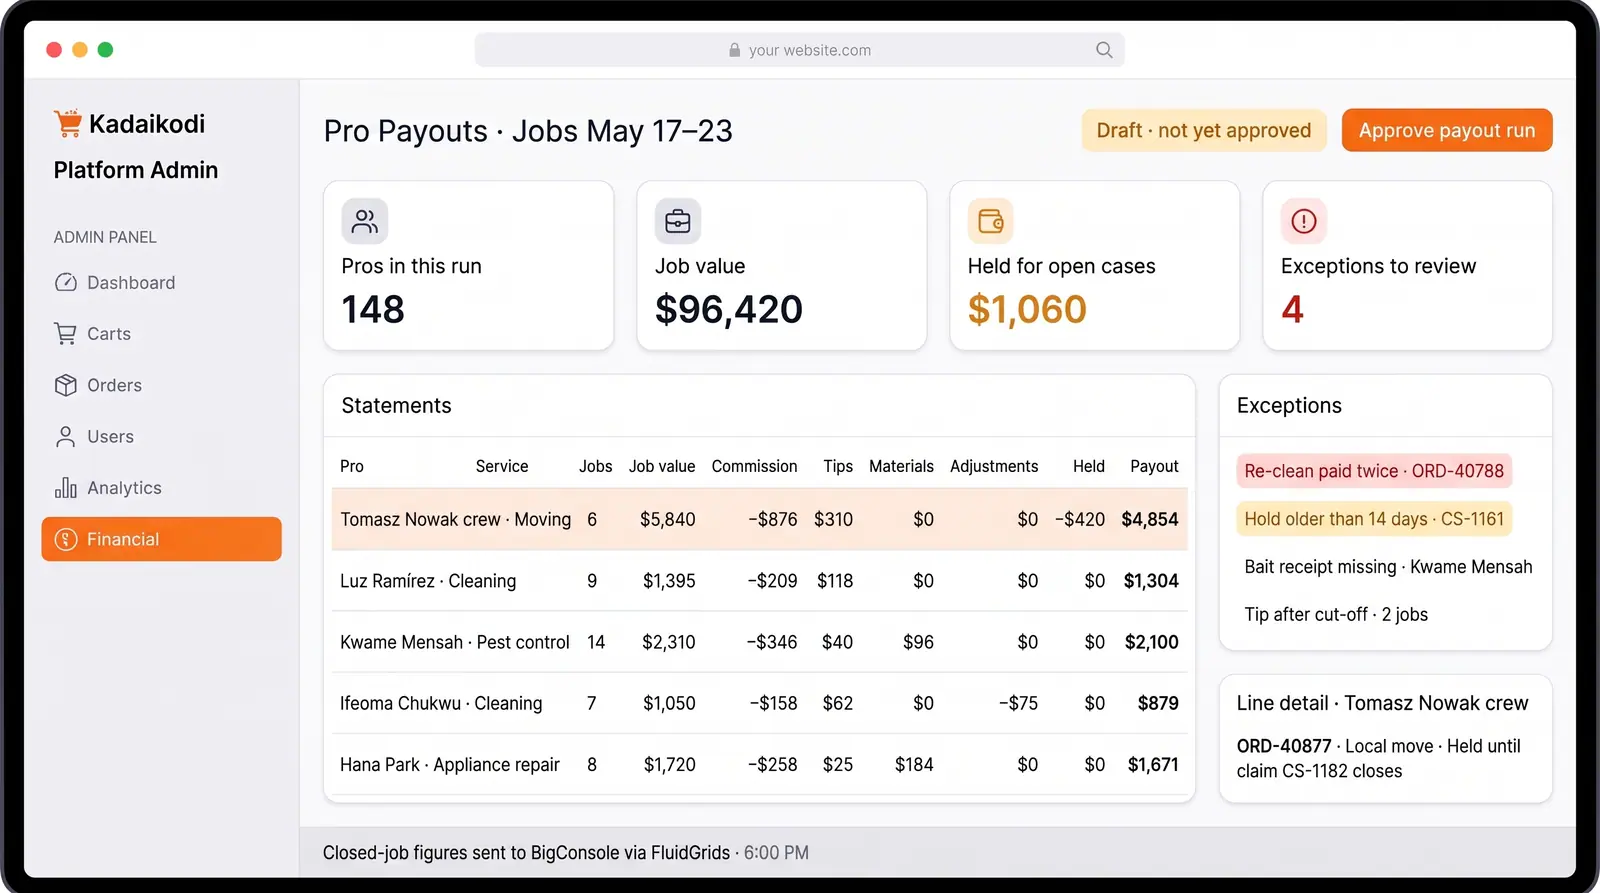Screen dimensions: 1600x893
Task: Open Hold older than 14 days CS-1161
Action: click(1374, 519)
